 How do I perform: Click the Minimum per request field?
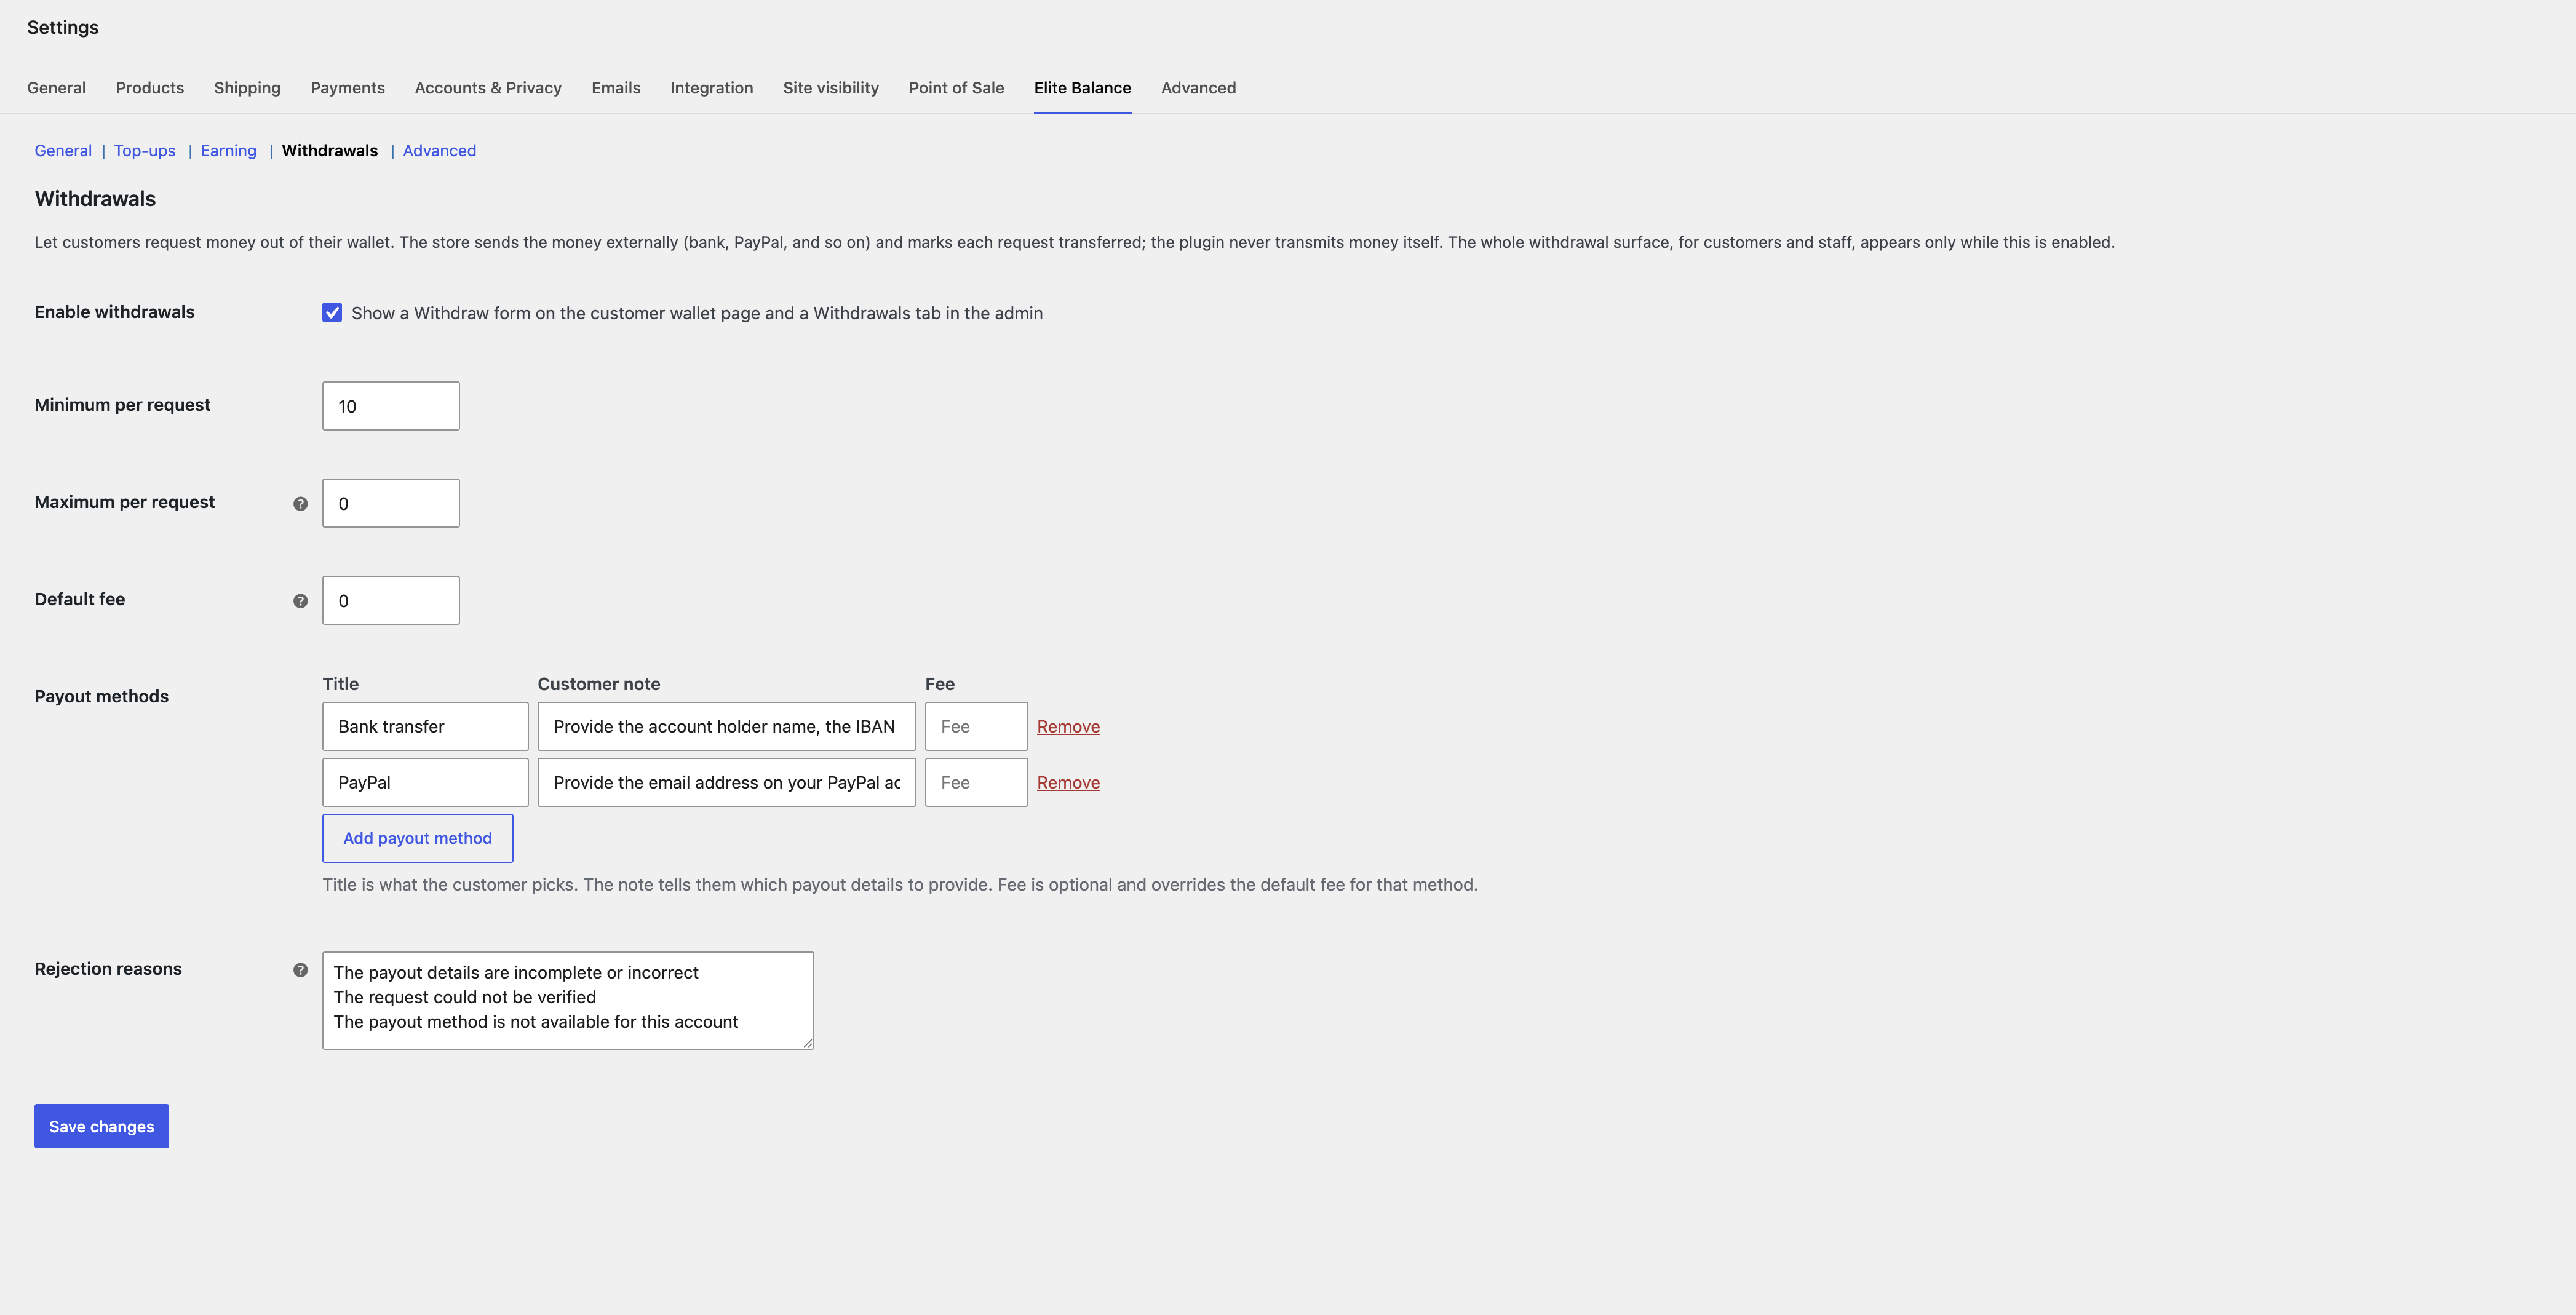point(391,406)
